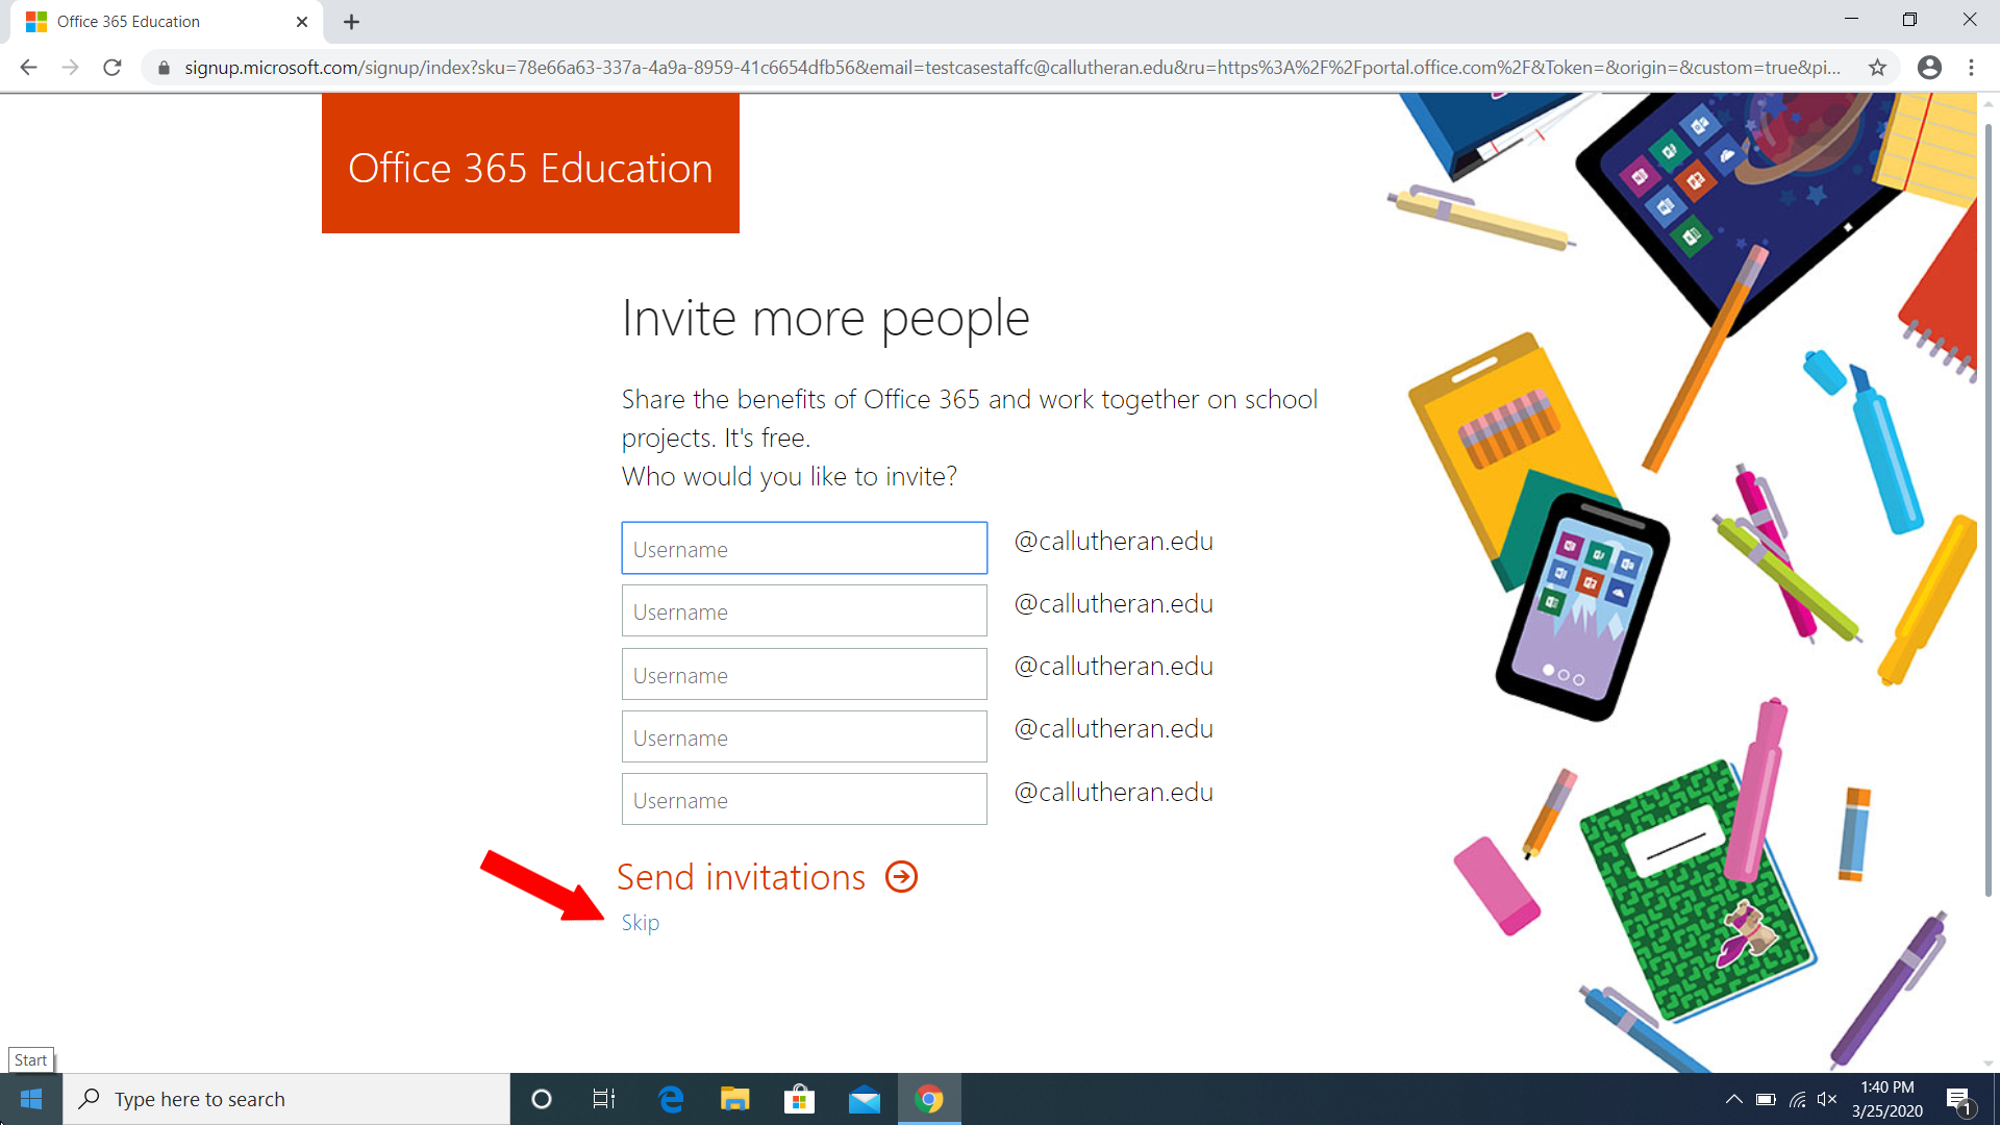Click the last Username input field
The width and height of the screenshot is (2000, 1125).
(804, 799)
